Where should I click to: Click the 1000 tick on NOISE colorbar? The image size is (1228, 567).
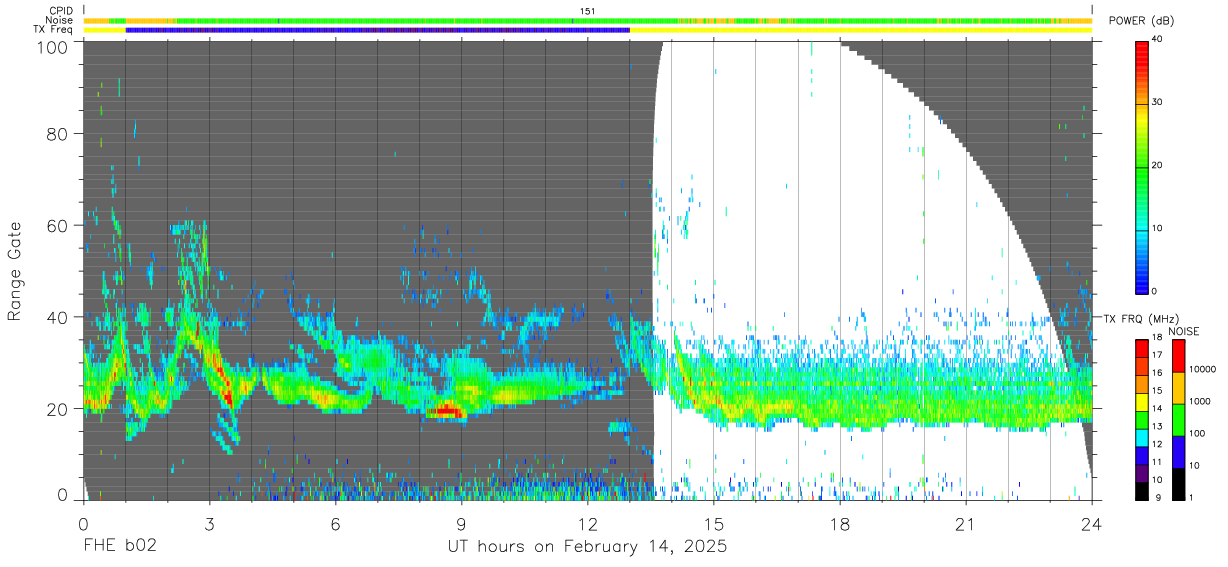tap(1201, 402)
